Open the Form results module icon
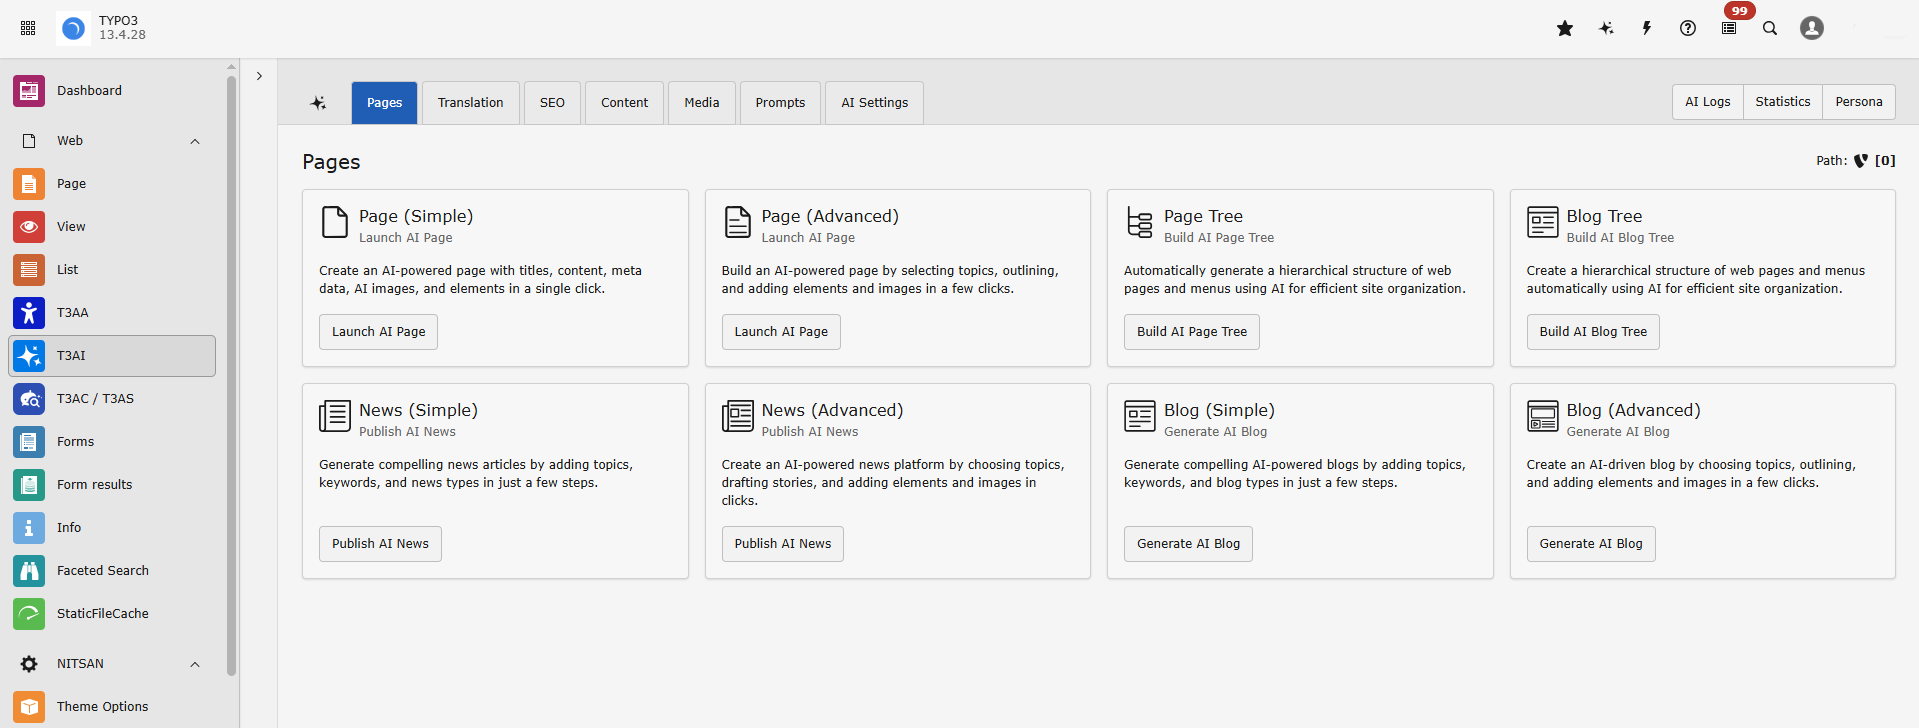Screen dimensions: 1919x728 click(29, 485)
